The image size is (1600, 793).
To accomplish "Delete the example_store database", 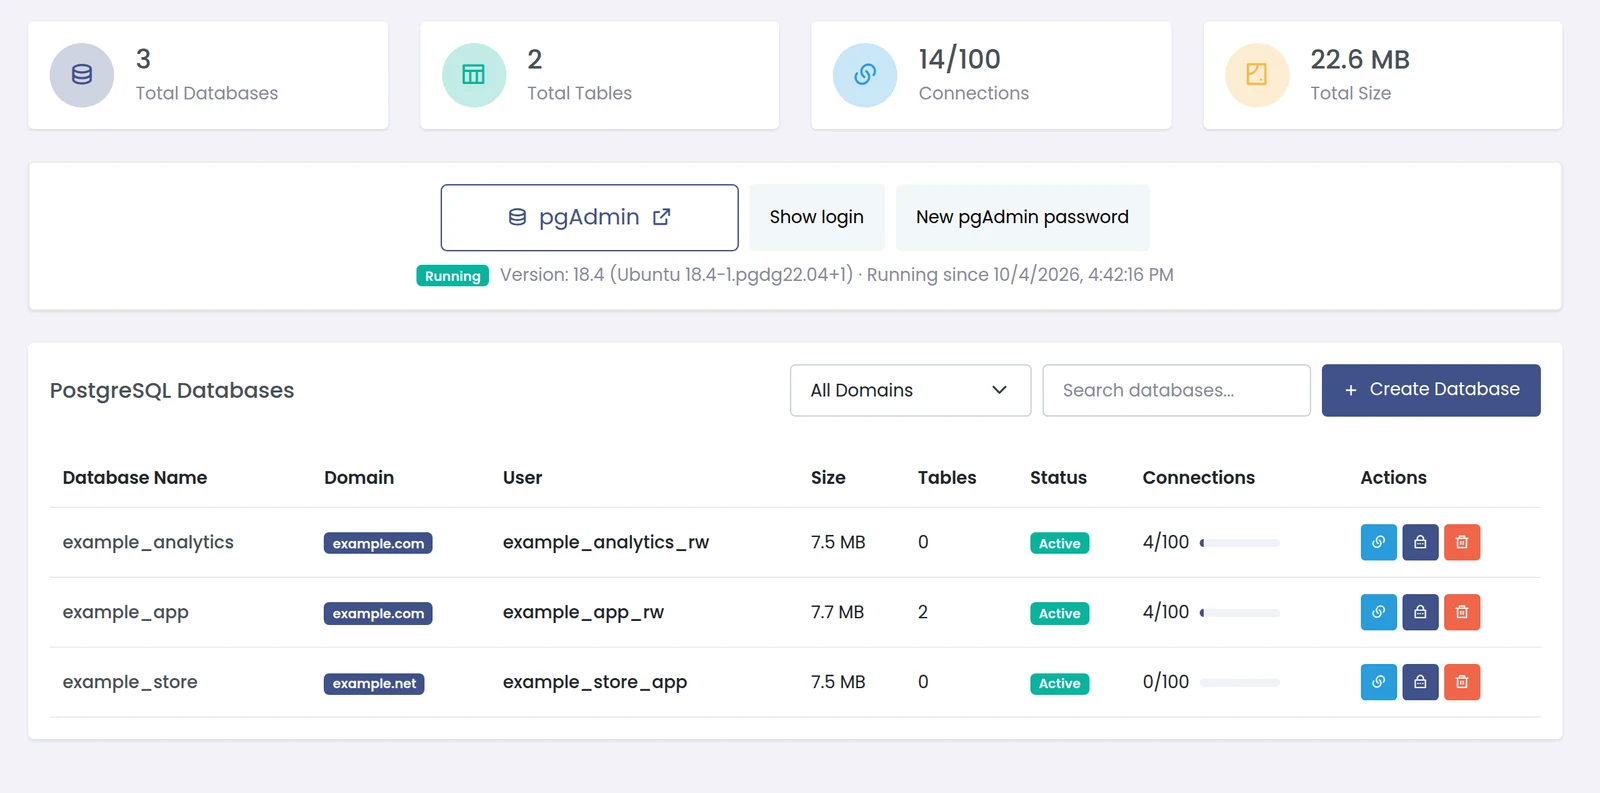I will coord(1462,682).
